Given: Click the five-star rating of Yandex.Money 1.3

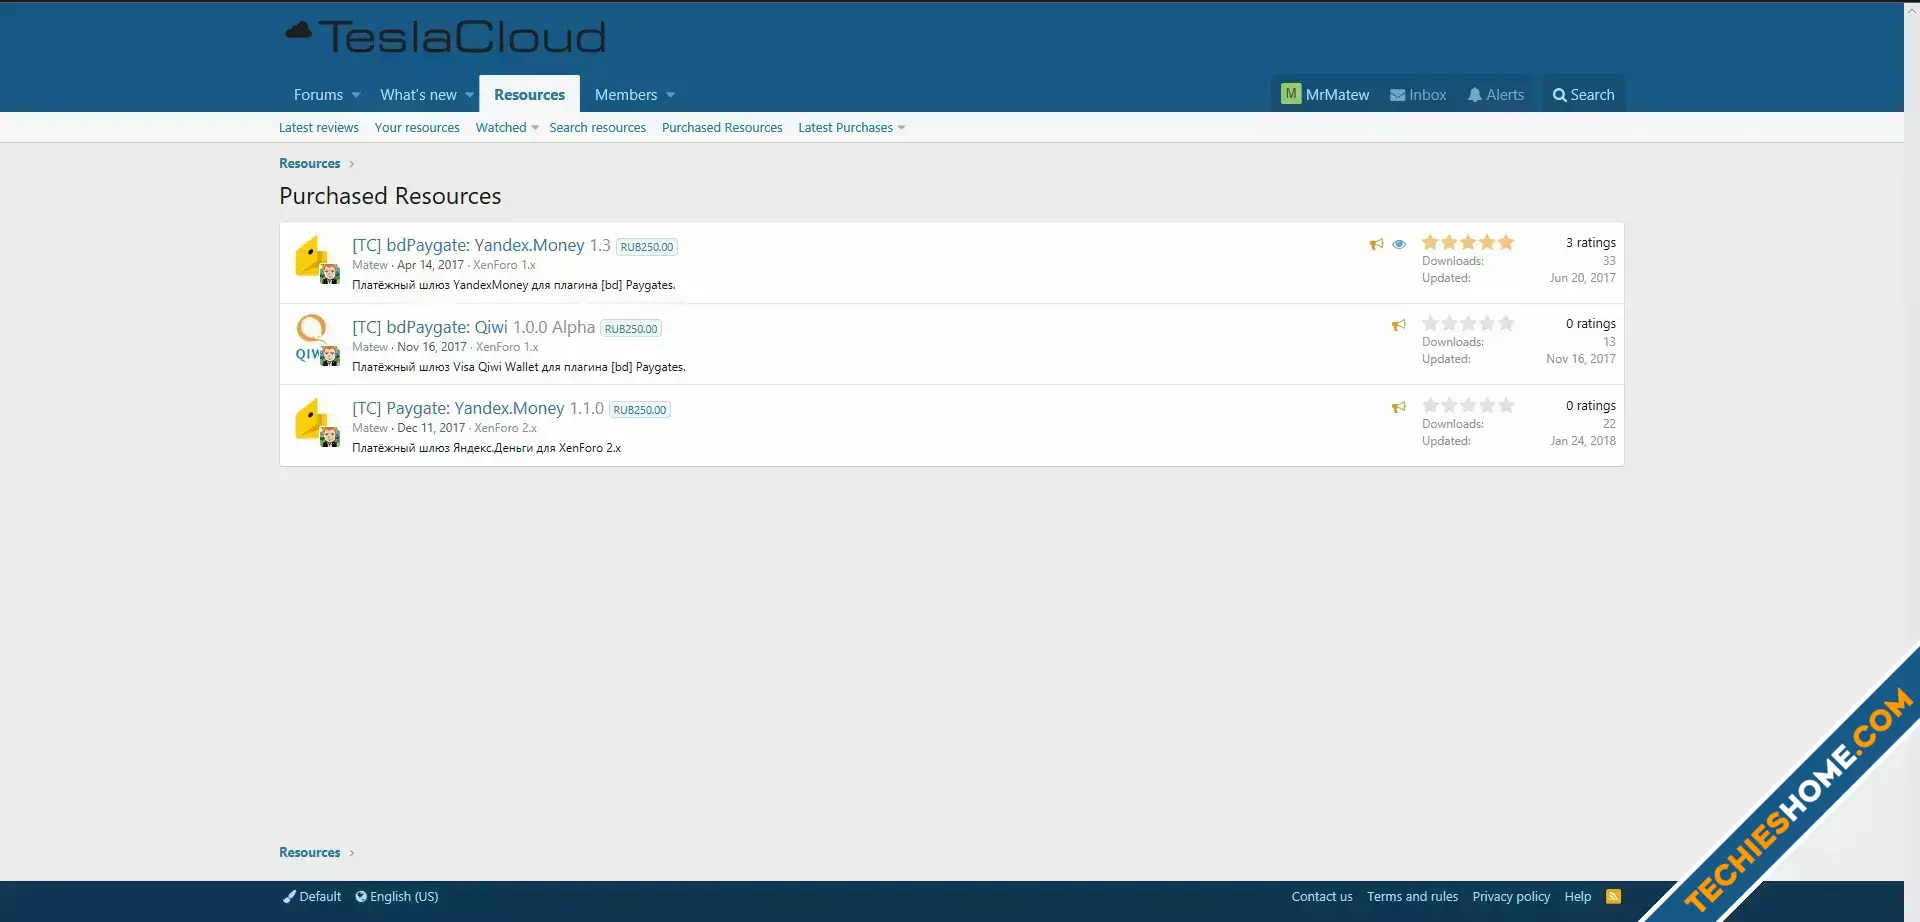Looking at the screenshot, I should (1468, 242).
